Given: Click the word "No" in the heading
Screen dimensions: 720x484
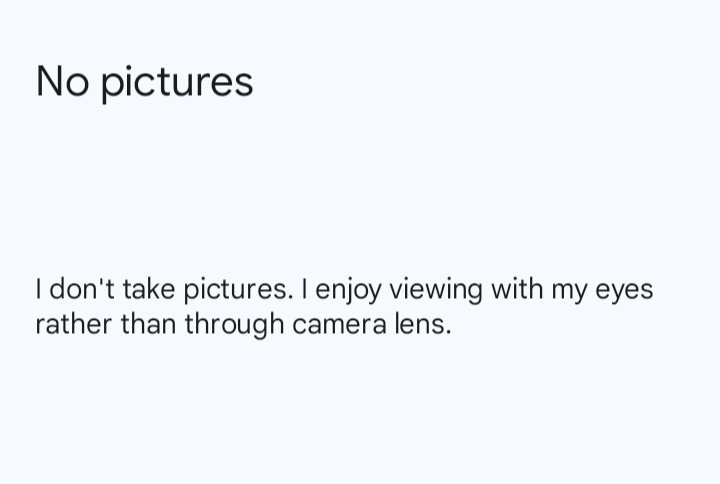Looking at the screenshot, I should tap(62, 81).
